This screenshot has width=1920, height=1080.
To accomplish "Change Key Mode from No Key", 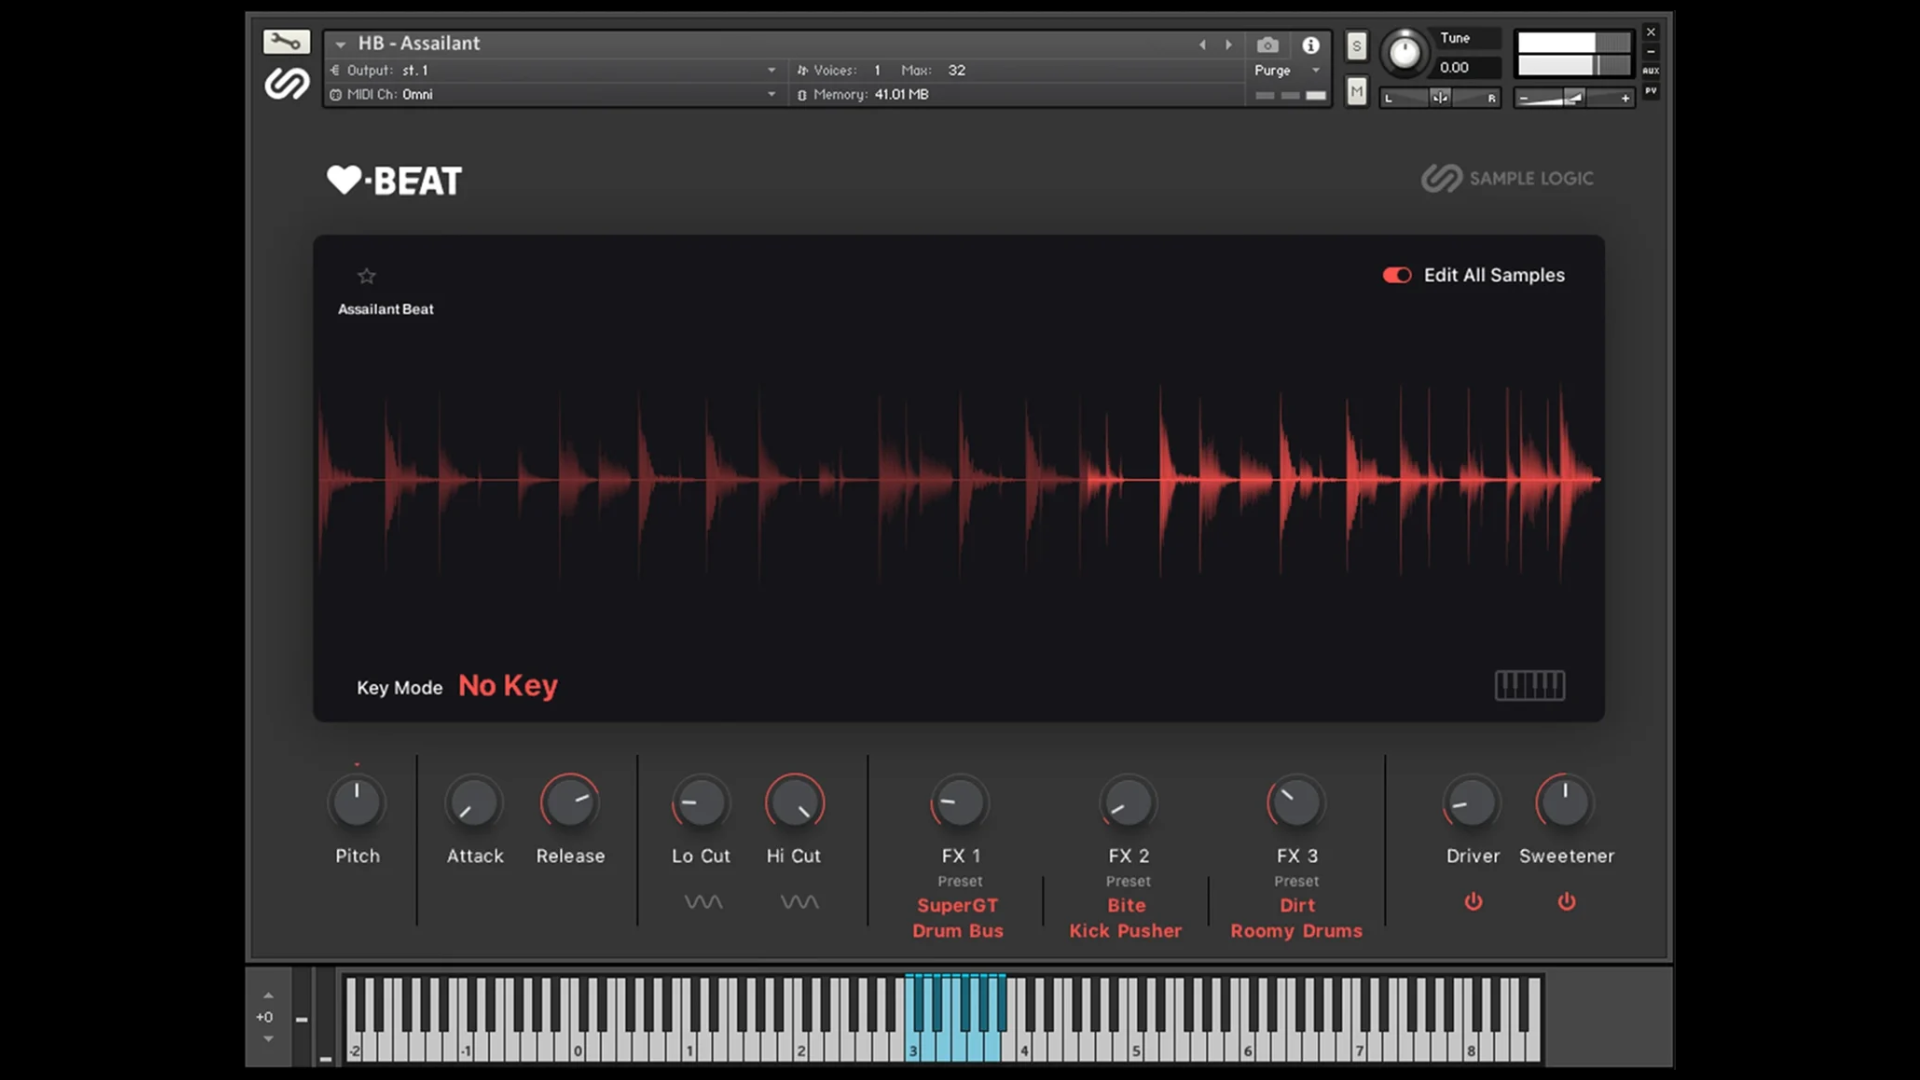I will pos(507,686).
